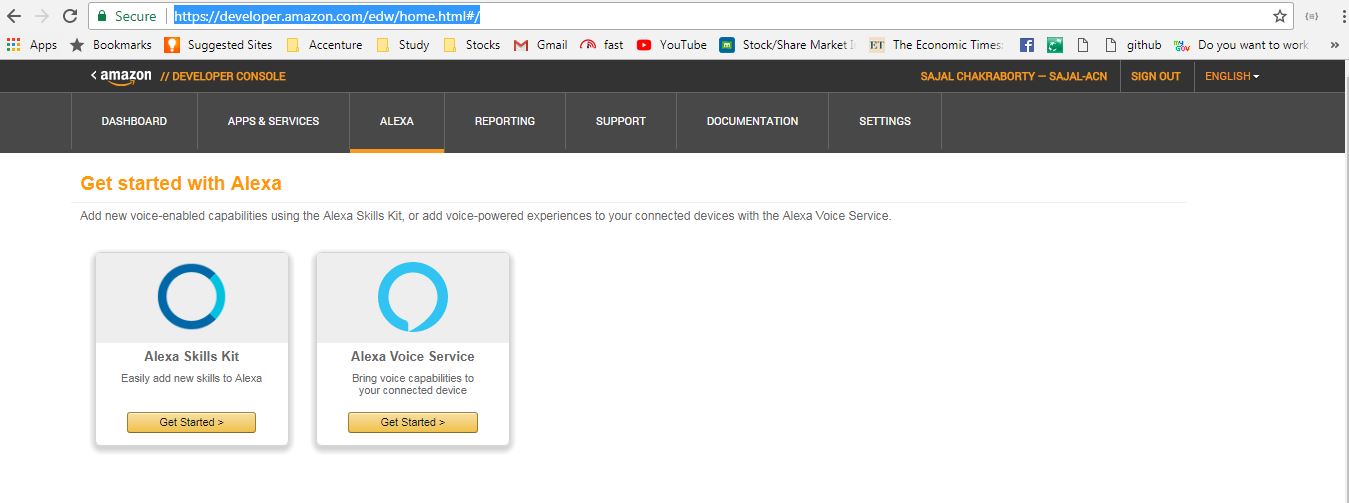Go back using the browser back arrow
Screen dimensions: 1349x503
(14, 16)
